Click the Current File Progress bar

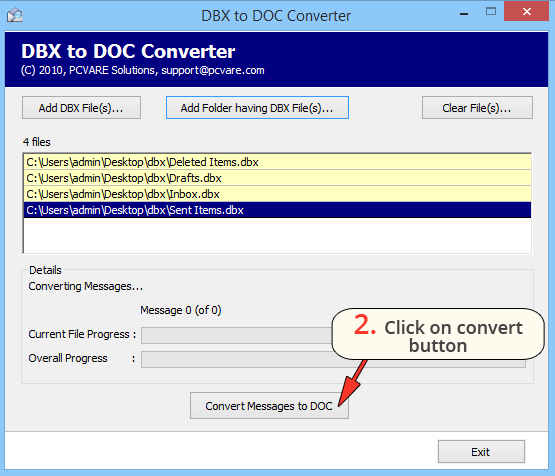tap(236, 335)
